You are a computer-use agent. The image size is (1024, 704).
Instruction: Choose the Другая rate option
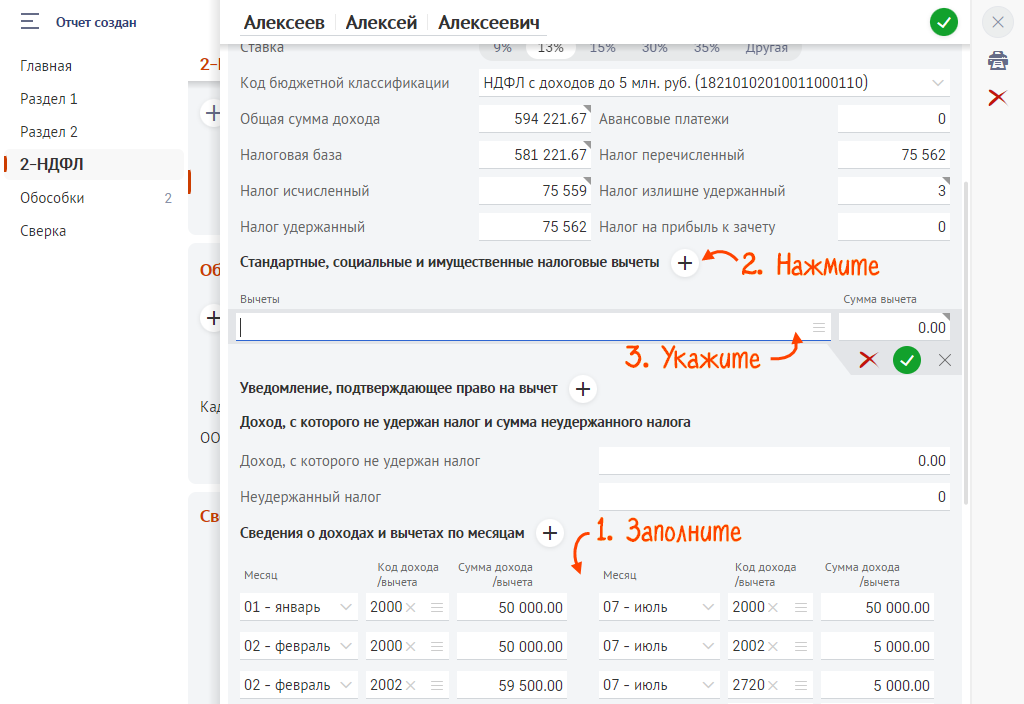(766, 47)
